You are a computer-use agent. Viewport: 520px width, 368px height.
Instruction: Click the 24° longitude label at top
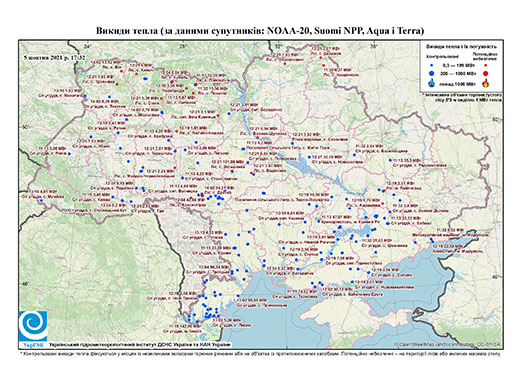(88, 46)
